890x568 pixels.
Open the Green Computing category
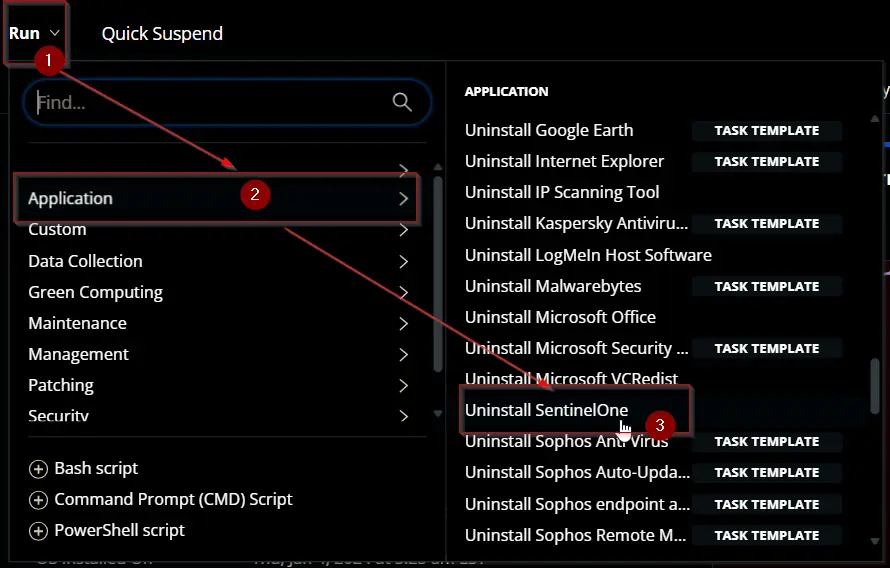[x=219, y=292]
